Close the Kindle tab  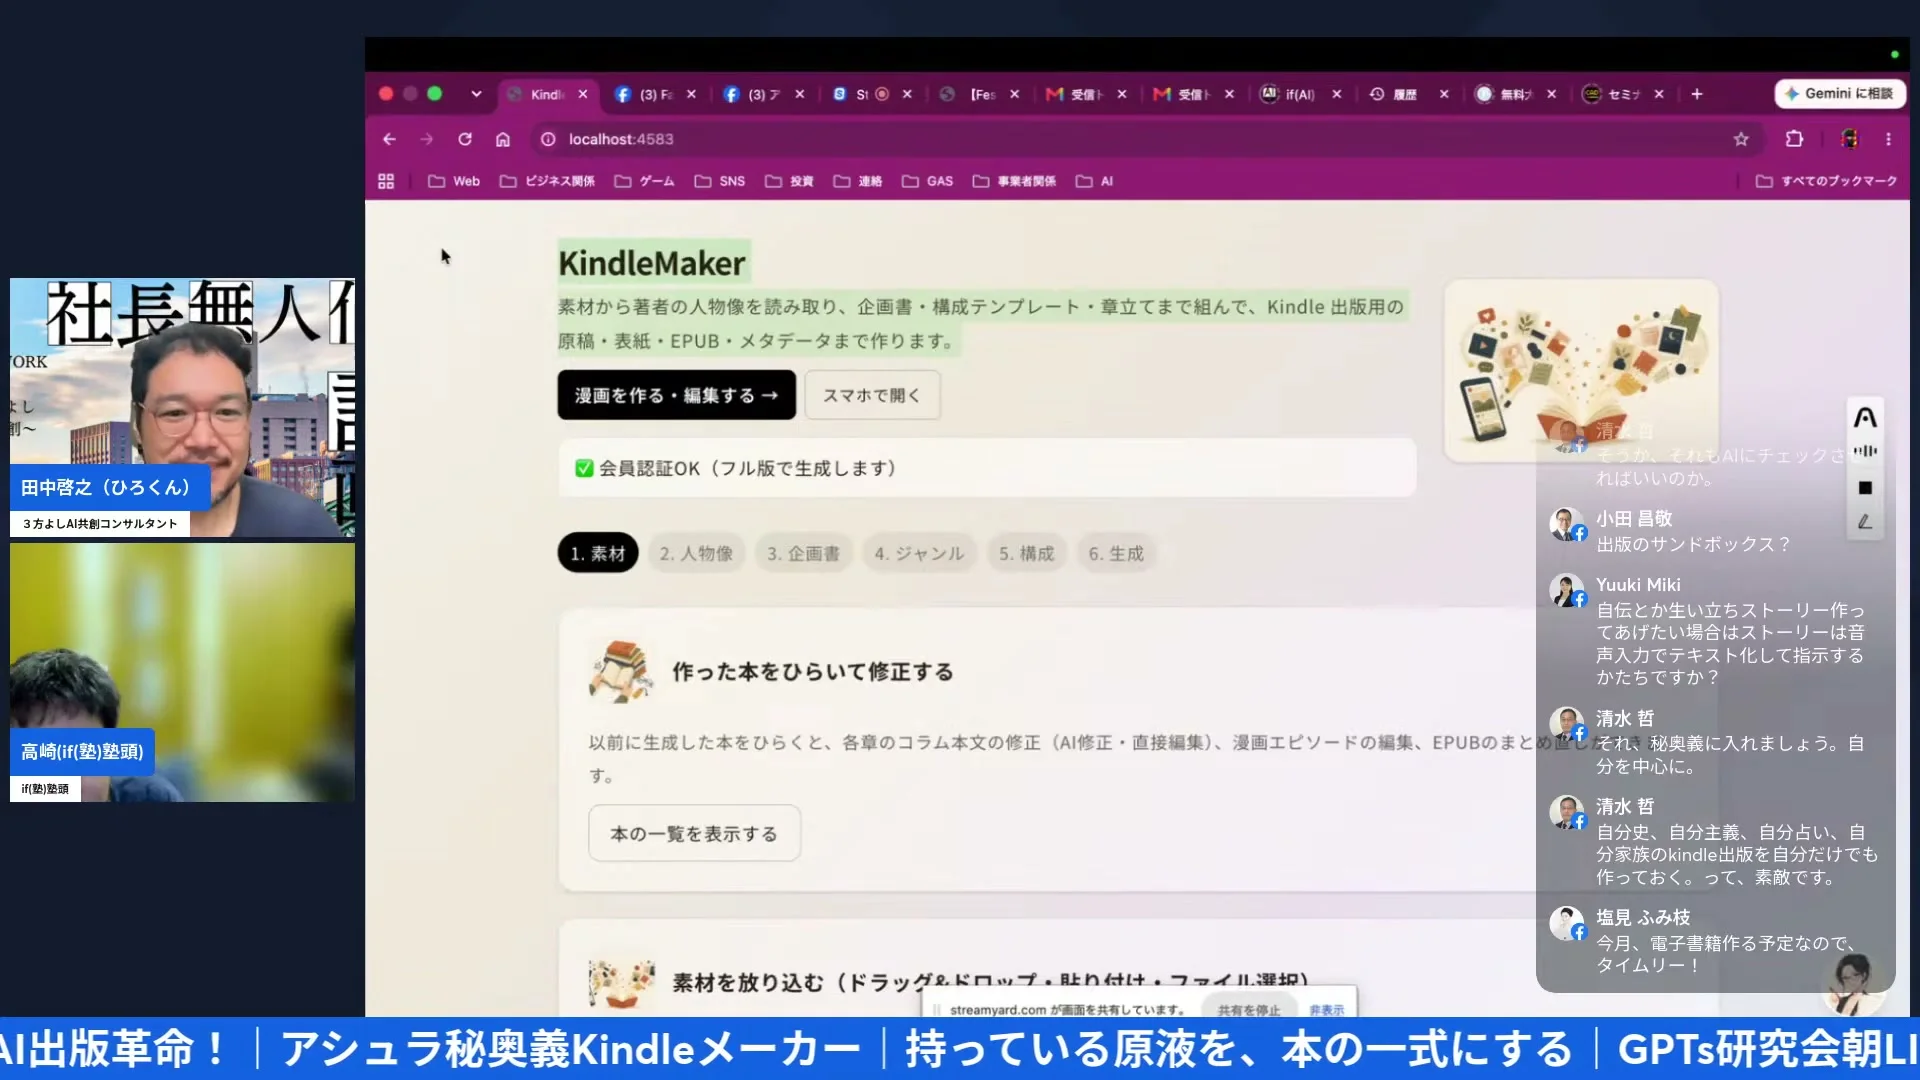click(583, 94)
